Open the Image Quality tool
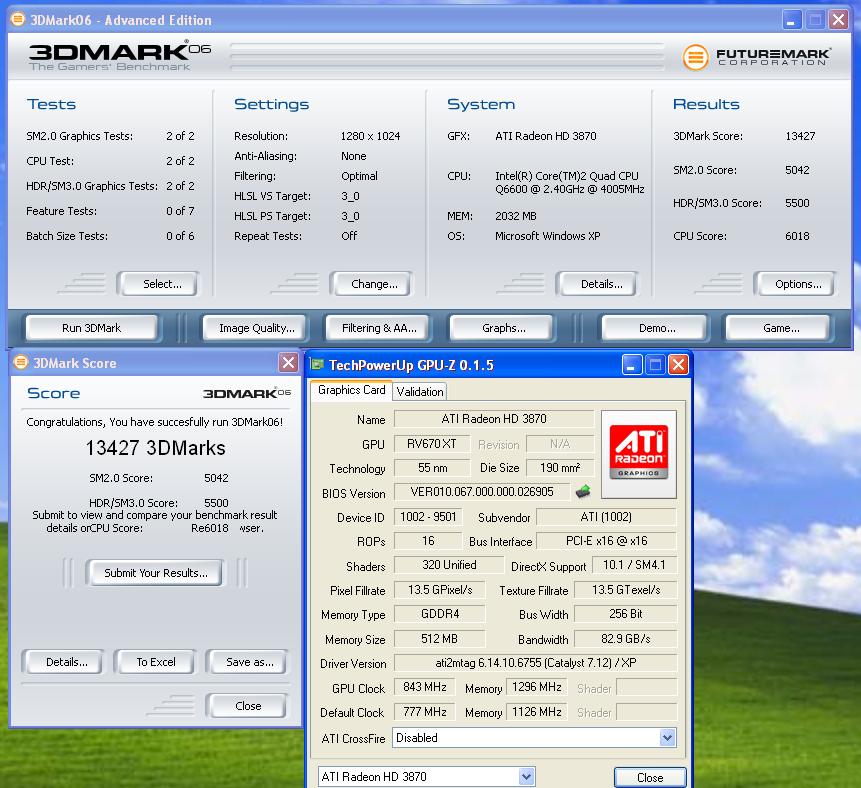This screenshot has height=788, width=861. point(256,328)
